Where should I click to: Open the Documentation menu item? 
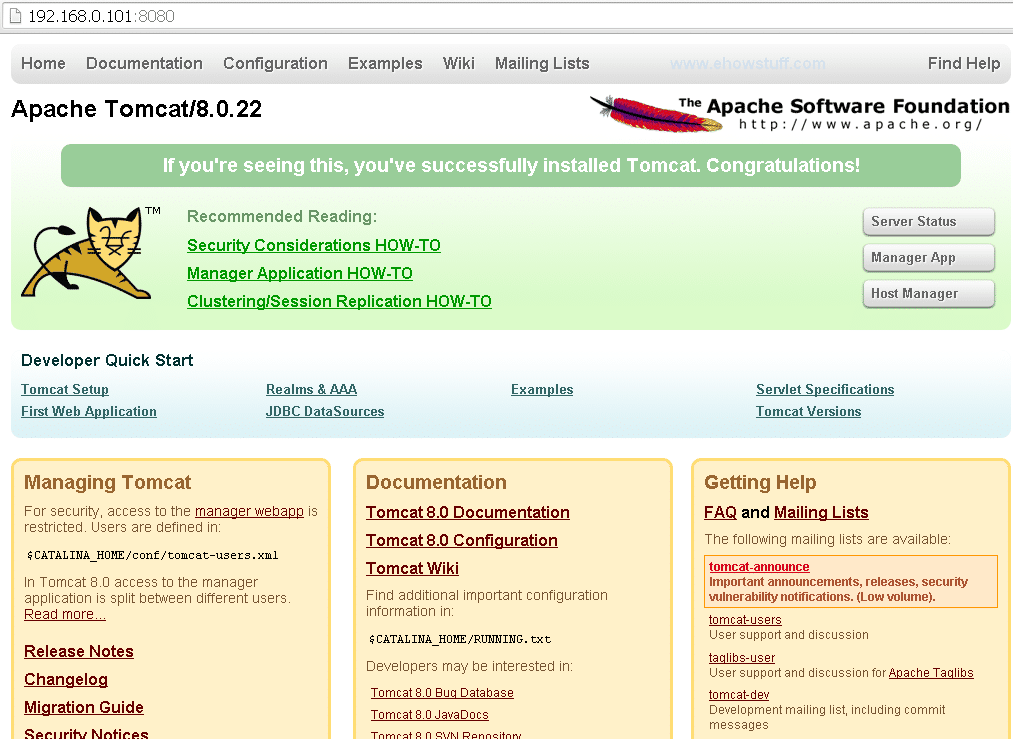coord(144,63)
